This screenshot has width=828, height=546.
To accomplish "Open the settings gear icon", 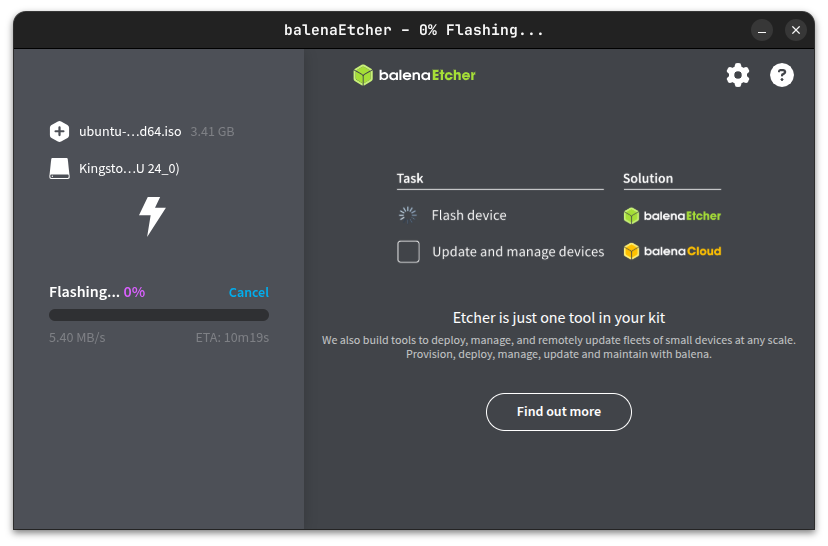I will 738,75.
